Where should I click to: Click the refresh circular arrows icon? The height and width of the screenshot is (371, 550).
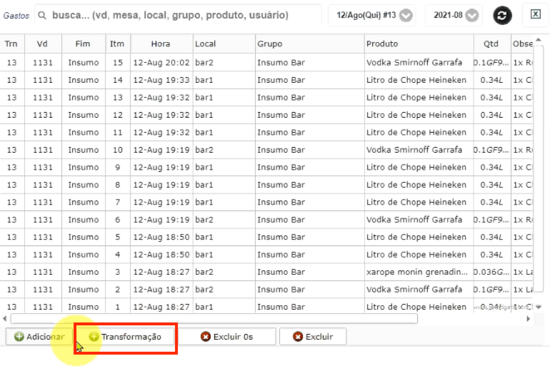502,15
